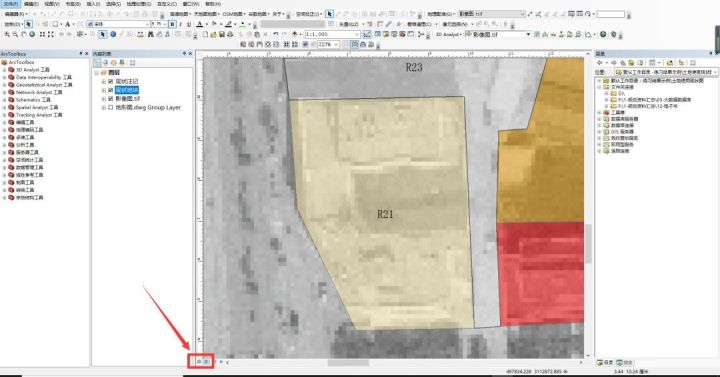Select the Zoom Out tool
The image size is (720, 377).
15,34
